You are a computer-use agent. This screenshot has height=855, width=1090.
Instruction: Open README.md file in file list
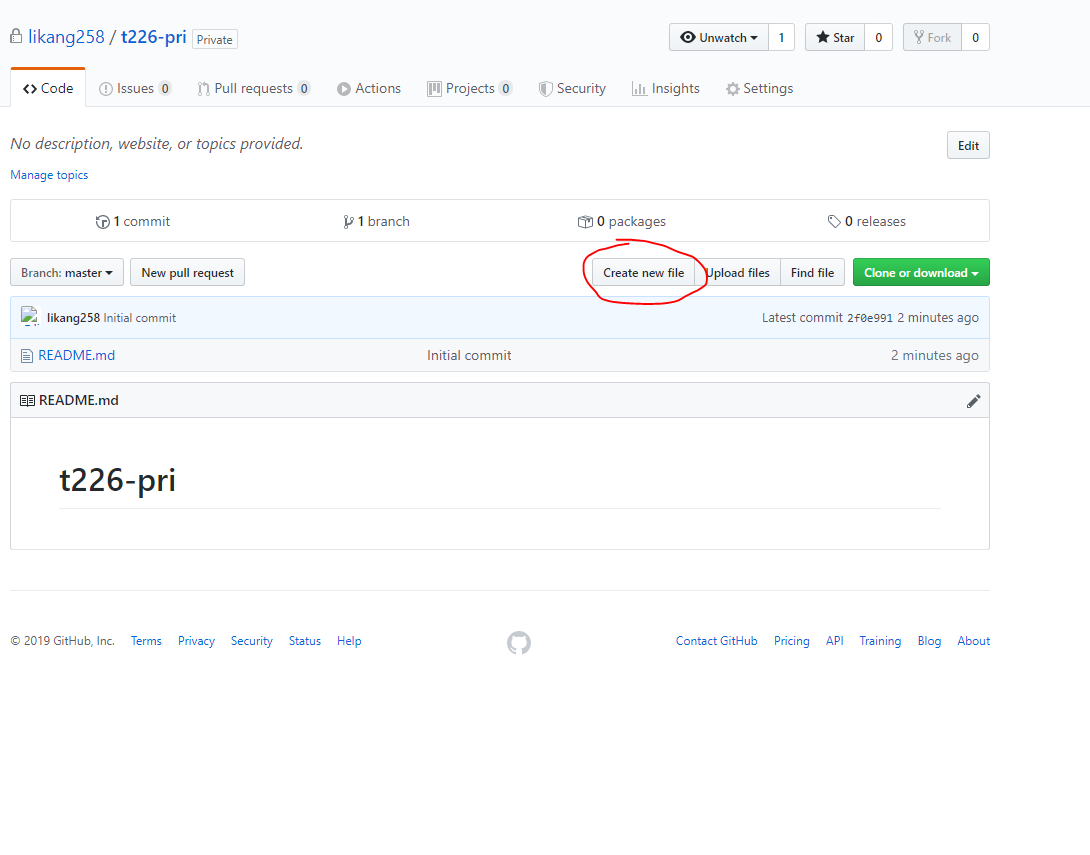point(76,355)
